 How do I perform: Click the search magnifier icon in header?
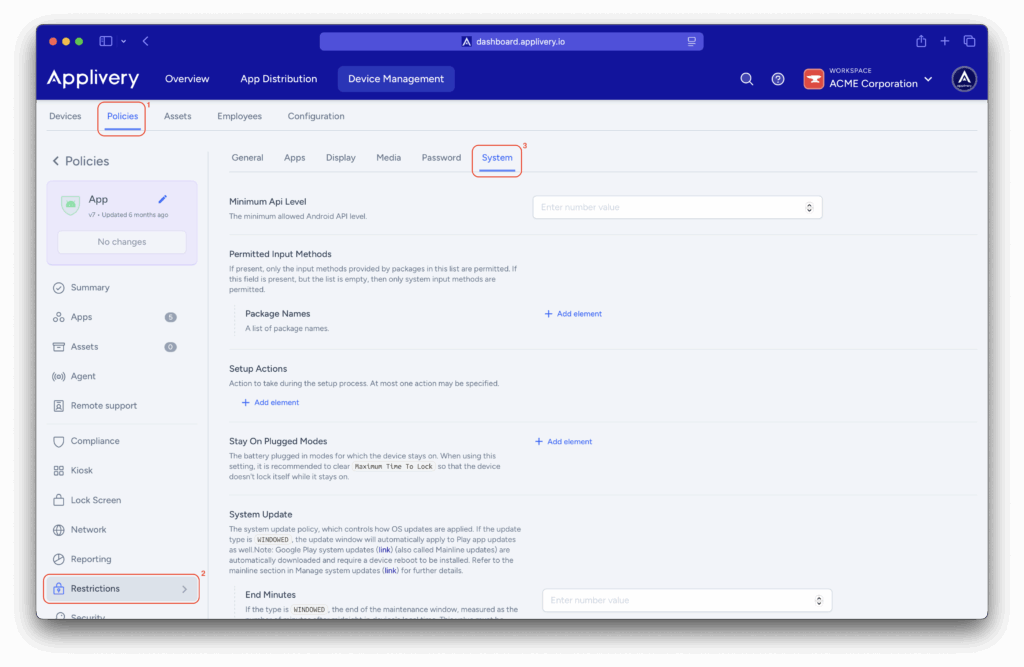pyautogui.click(x=746, y=79)
